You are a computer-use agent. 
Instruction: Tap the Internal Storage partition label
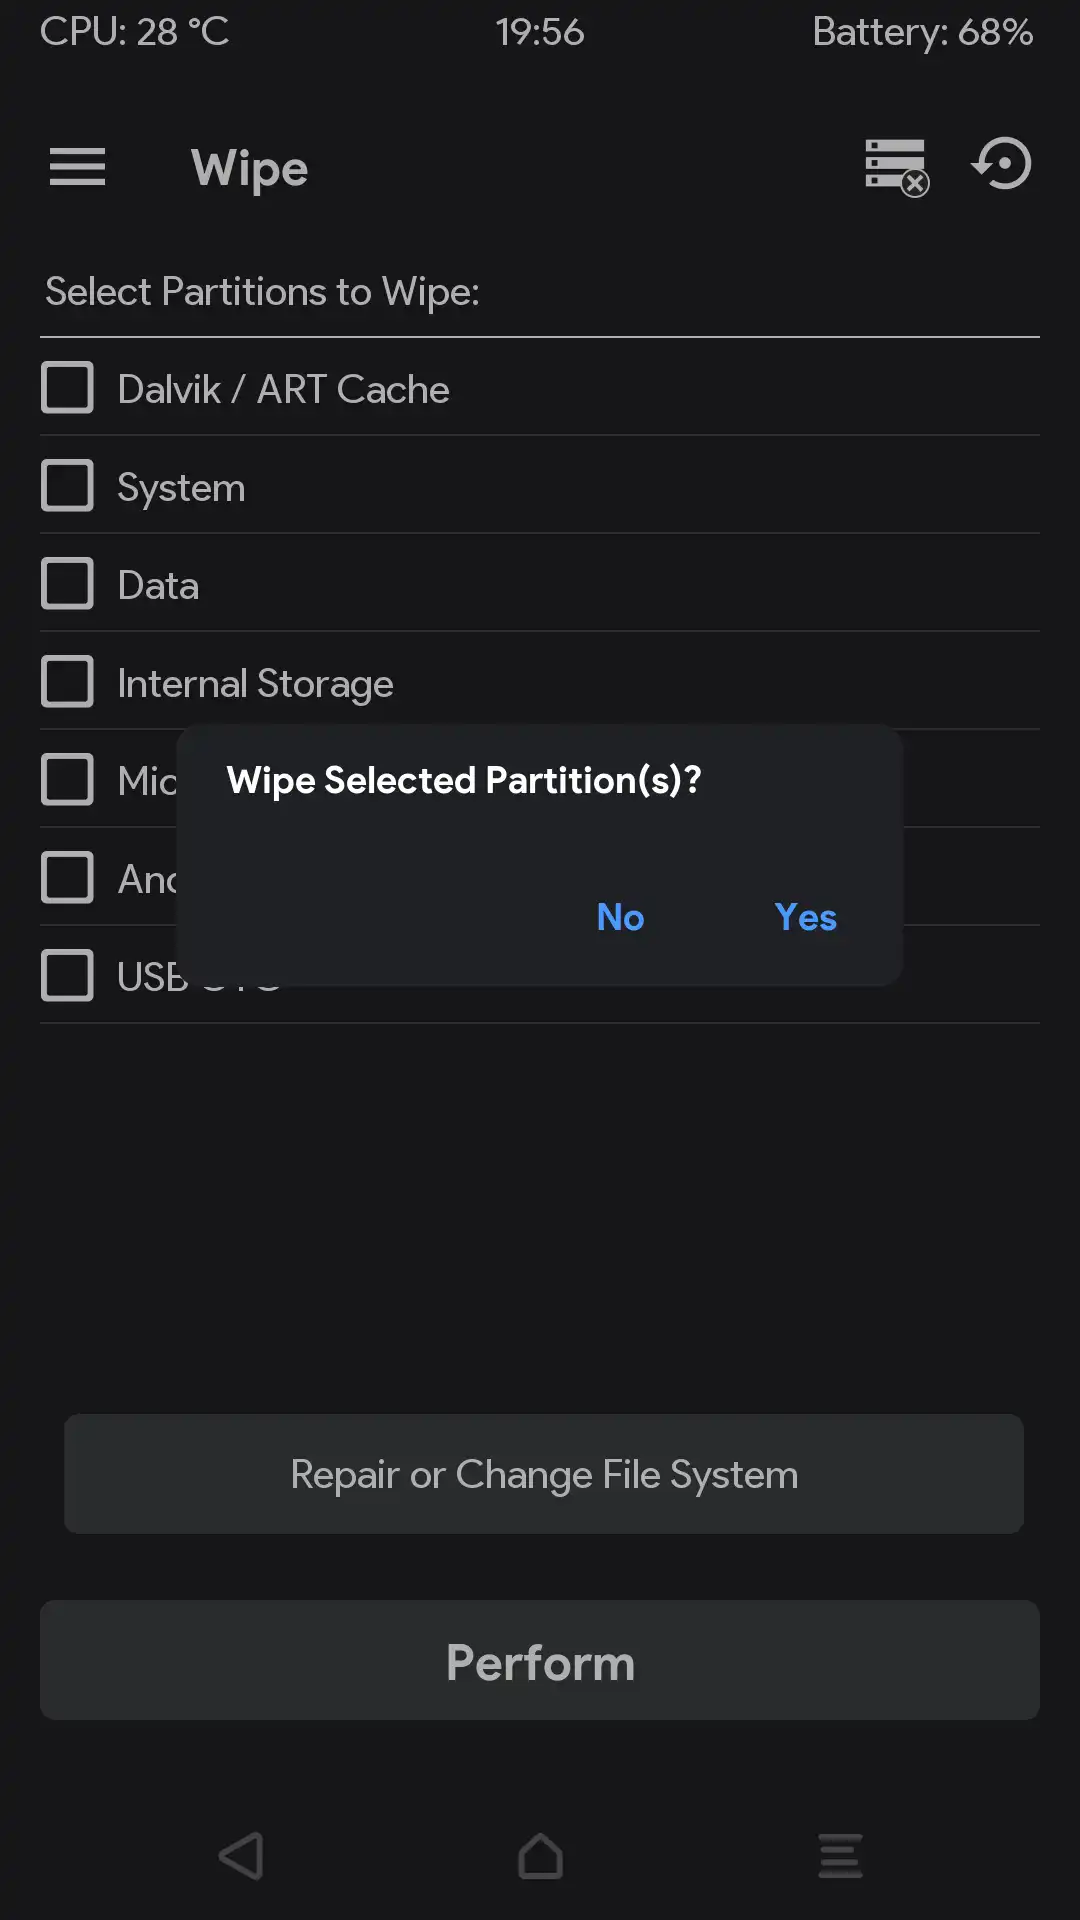pos(255,684)
